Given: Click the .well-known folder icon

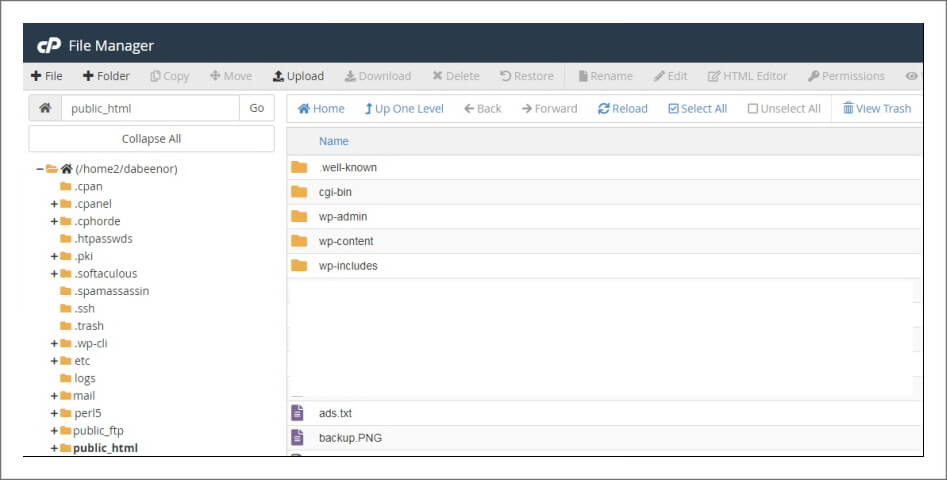Looking at the screenshot, I should 299,167.
